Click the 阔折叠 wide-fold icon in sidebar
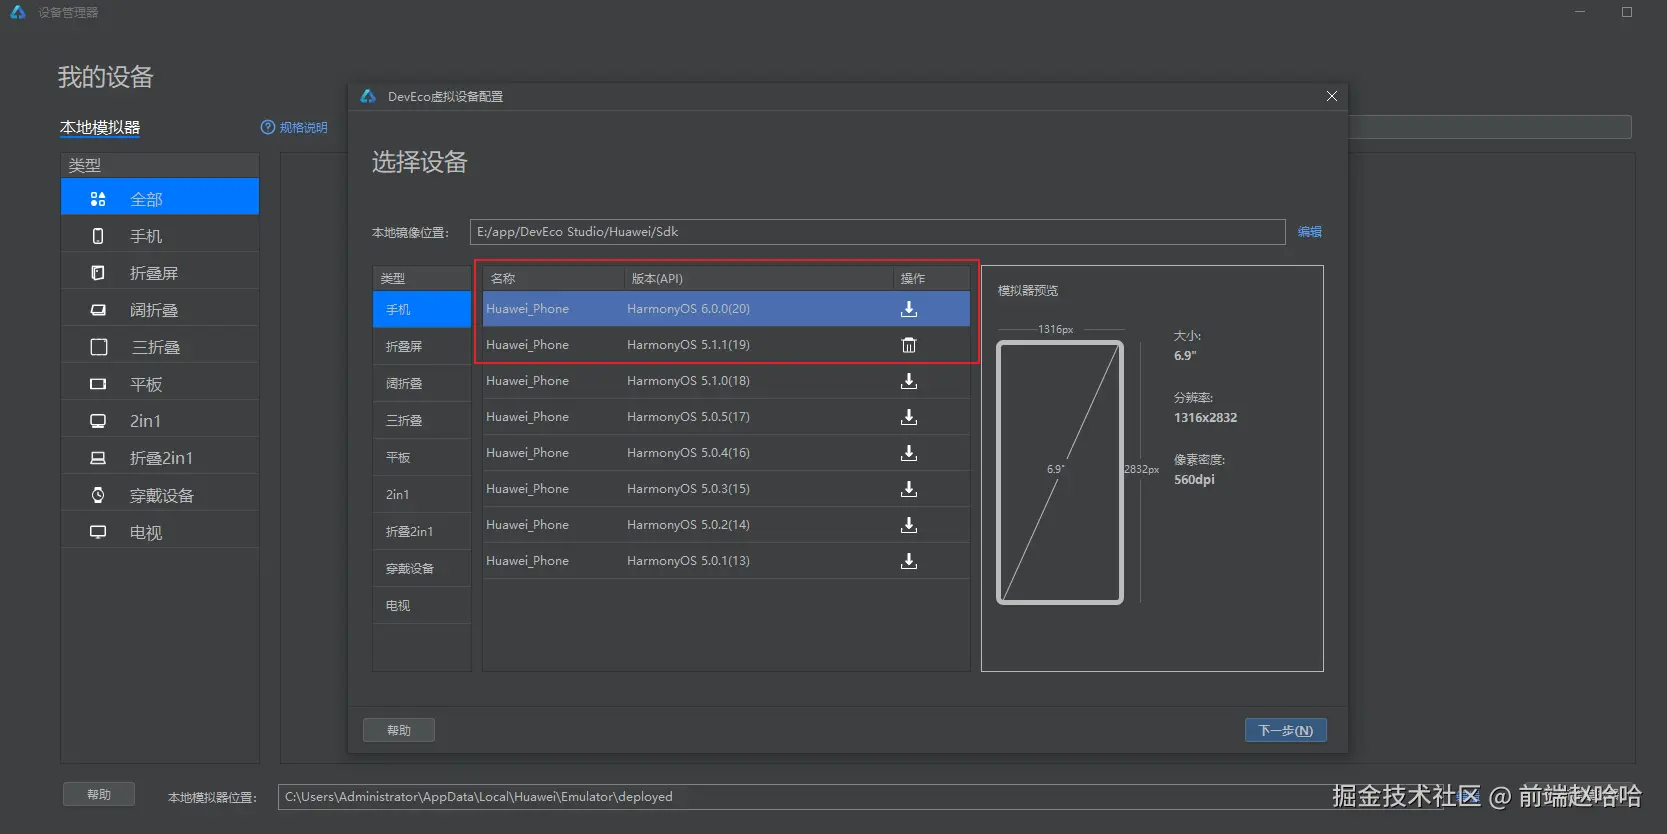 [98, 310]
